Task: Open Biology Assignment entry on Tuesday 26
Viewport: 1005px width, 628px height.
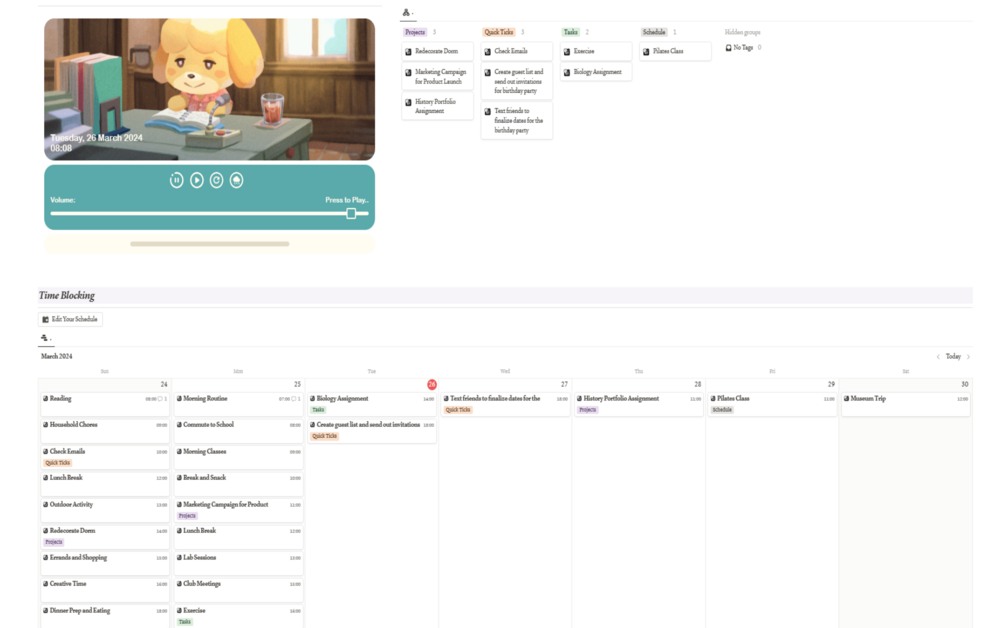Action: point(372,404)
